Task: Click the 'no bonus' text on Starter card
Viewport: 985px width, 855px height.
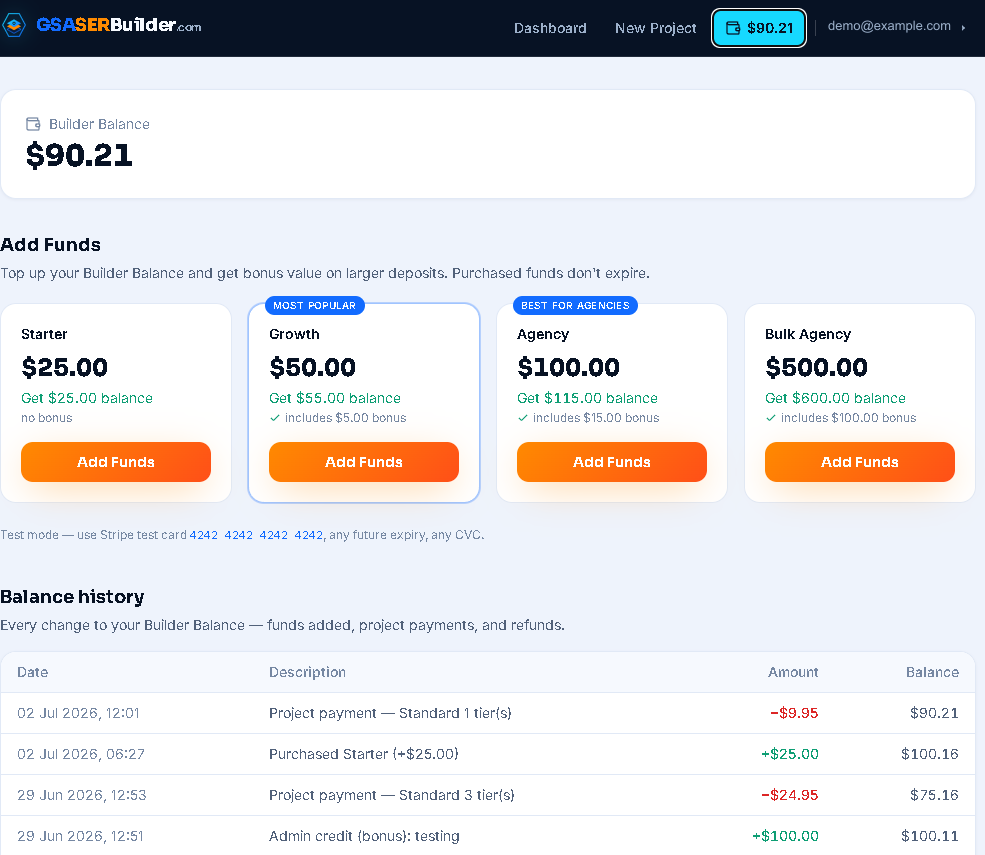Action: coord(46,418)
